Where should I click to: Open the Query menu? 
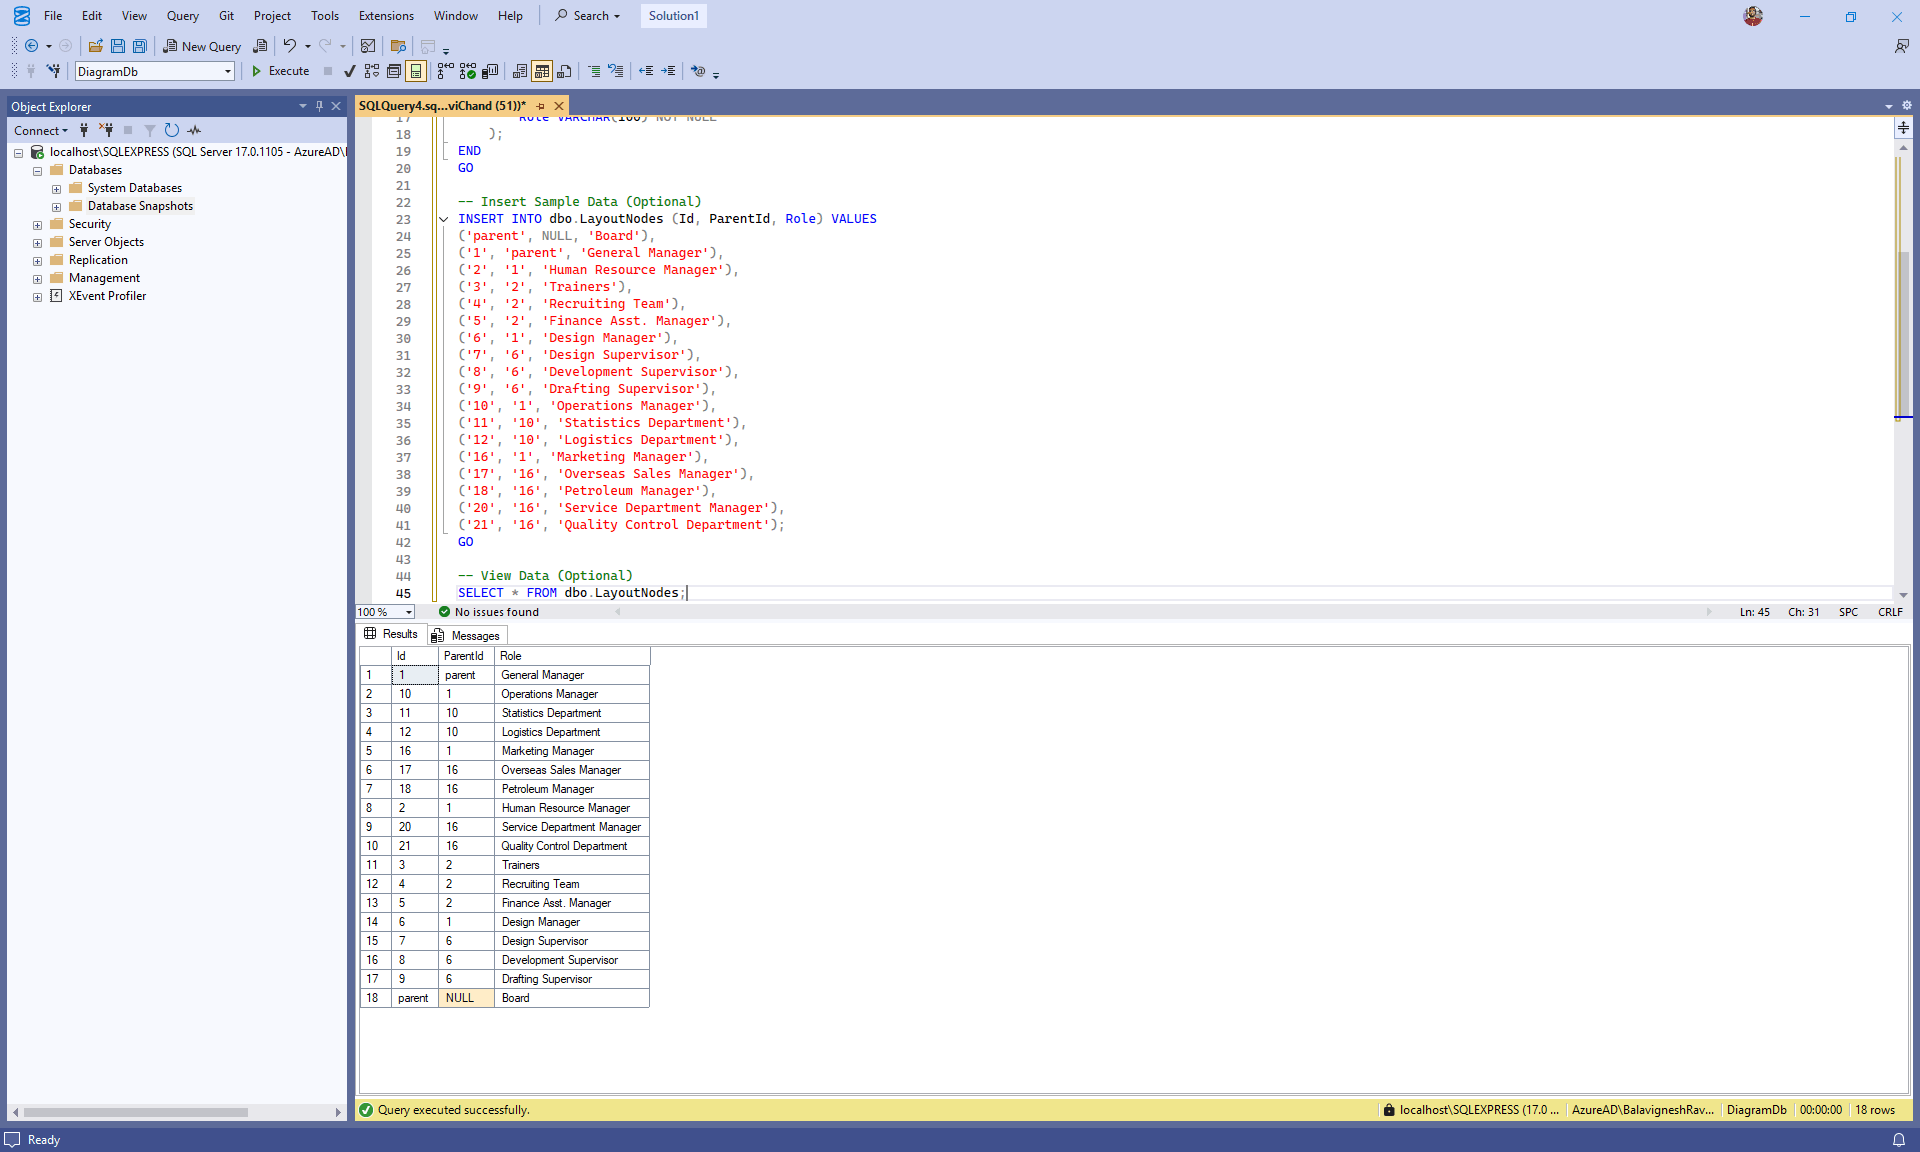pyautogui.click(x=182, y=16)
